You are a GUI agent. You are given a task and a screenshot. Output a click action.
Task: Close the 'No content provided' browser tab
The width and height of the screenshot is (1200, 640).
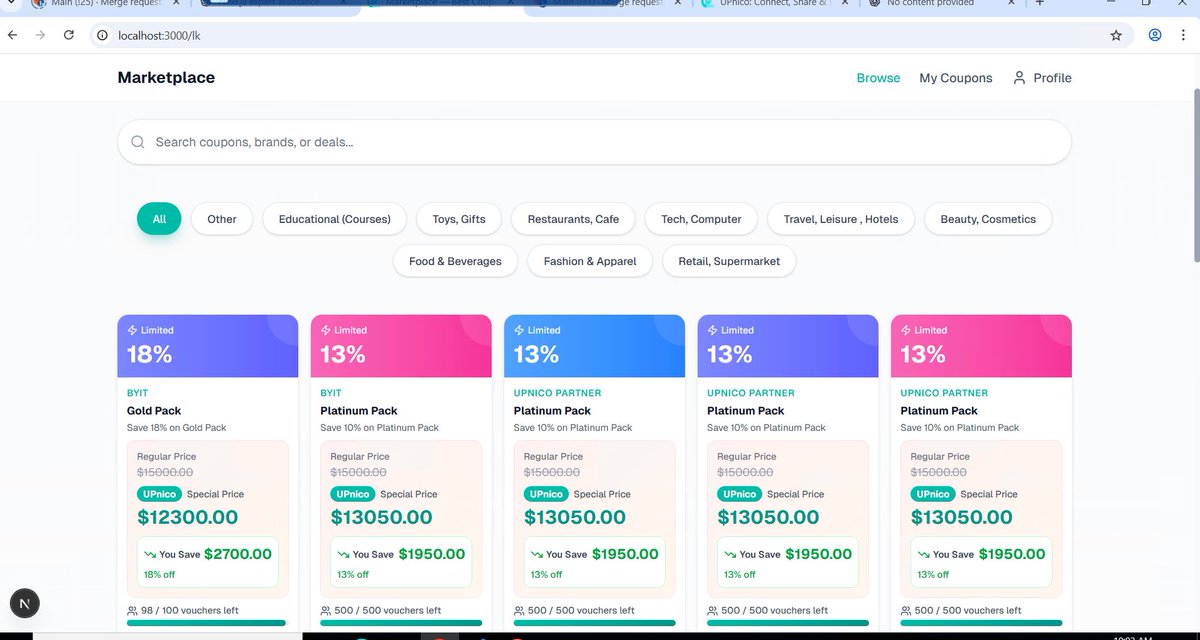1012,3
